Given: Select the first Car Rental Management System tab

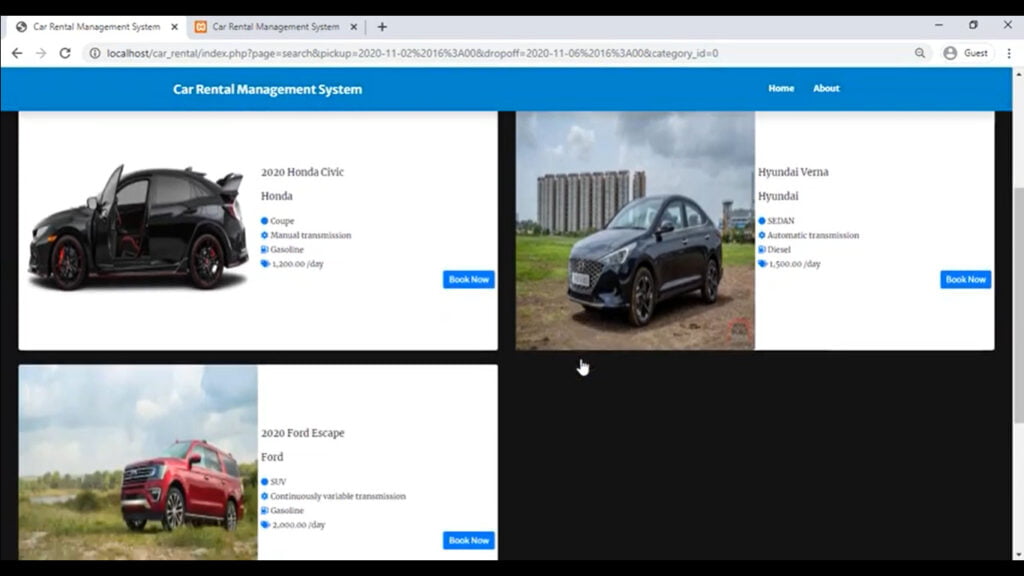Looking at the screenshot, I should (x=96, y=27).
